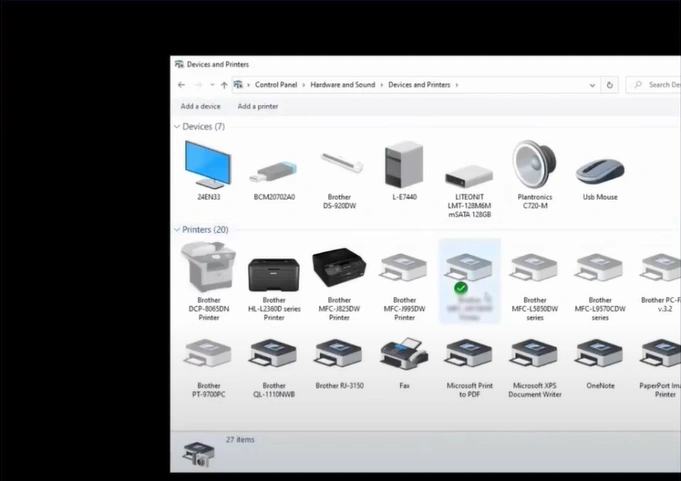Select the Brother HL-L2360D series printer

click(x=274, y=271)
